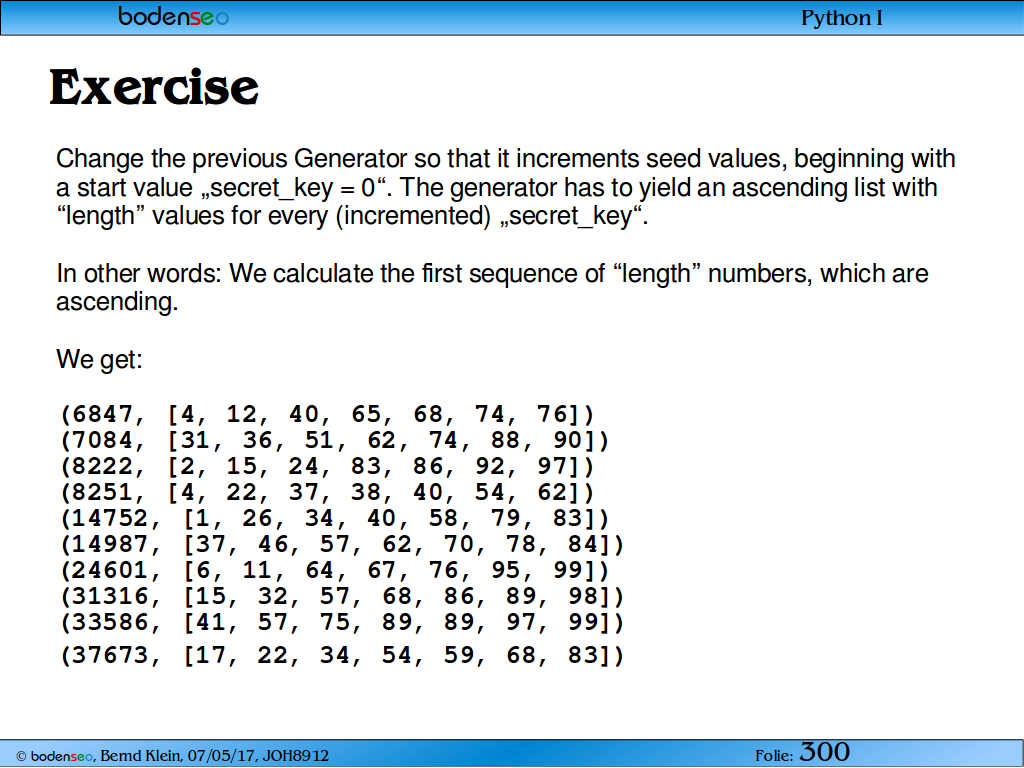1024x768 pixels.
Task: Click the output row starting with 14752
Action: 335,519
